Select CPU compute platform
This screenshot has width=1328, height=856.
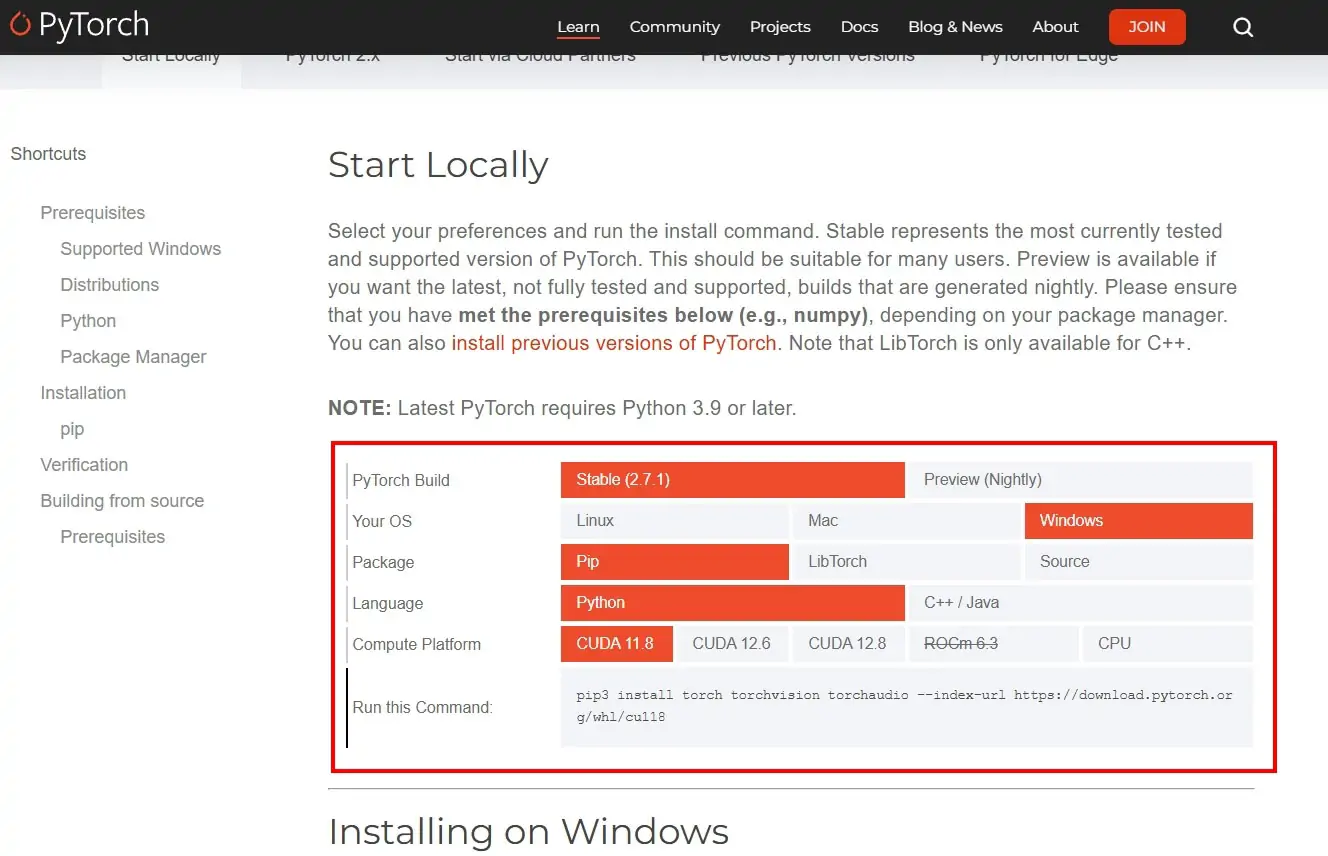click(1166, 644)
